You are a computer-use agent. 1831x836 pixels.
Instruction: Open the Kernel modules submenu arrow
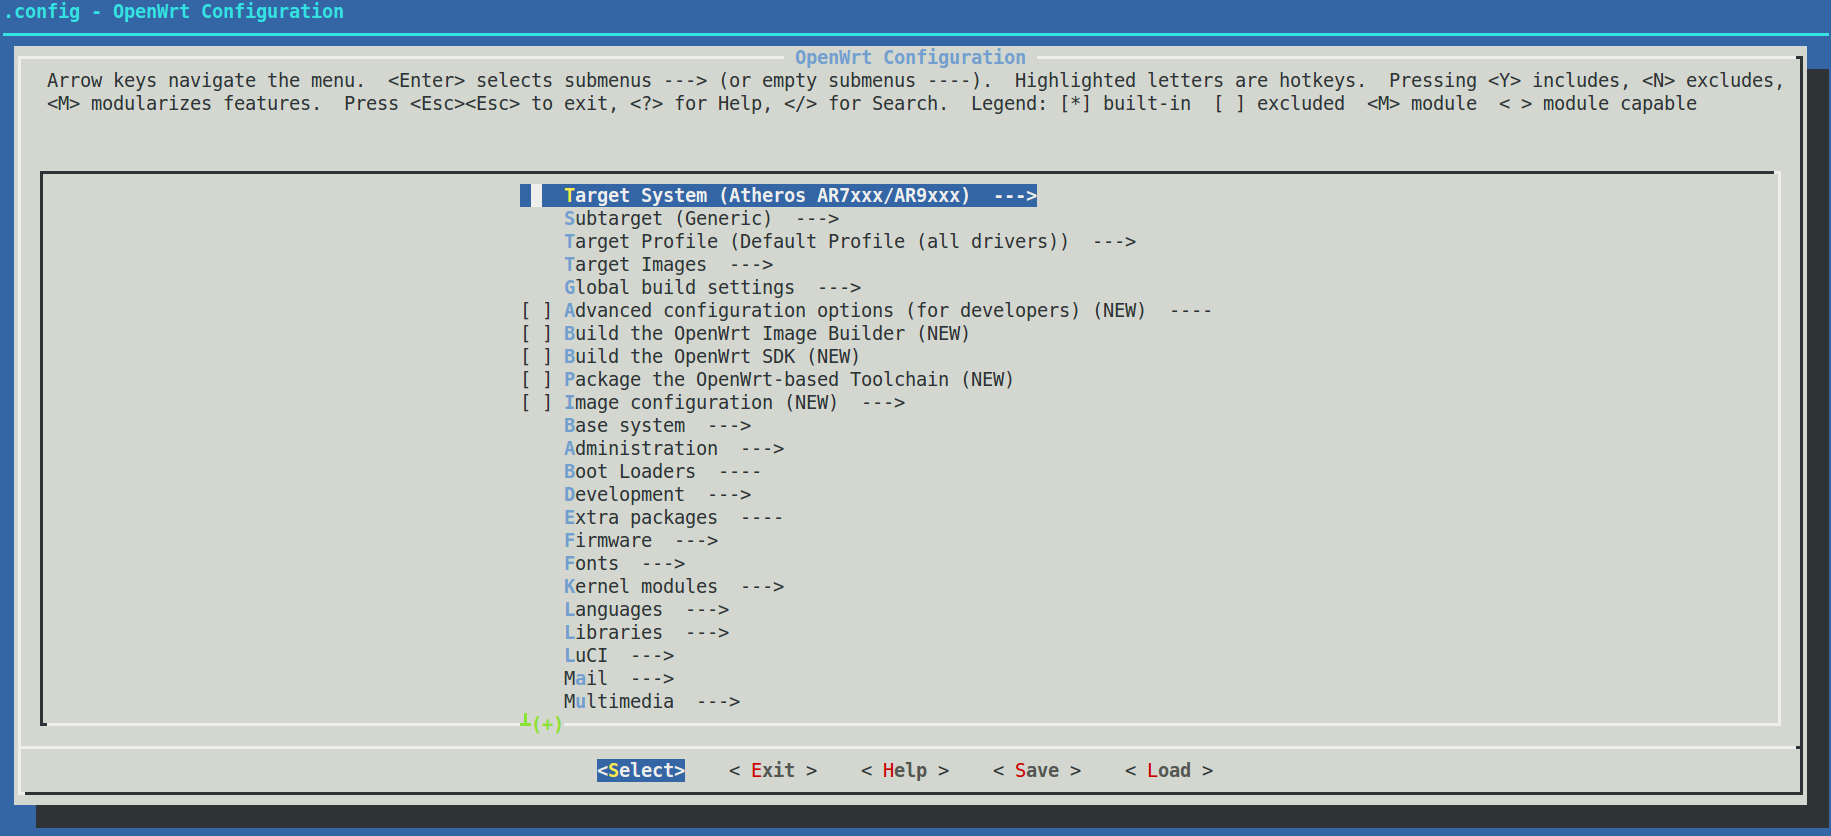(762, 587)
